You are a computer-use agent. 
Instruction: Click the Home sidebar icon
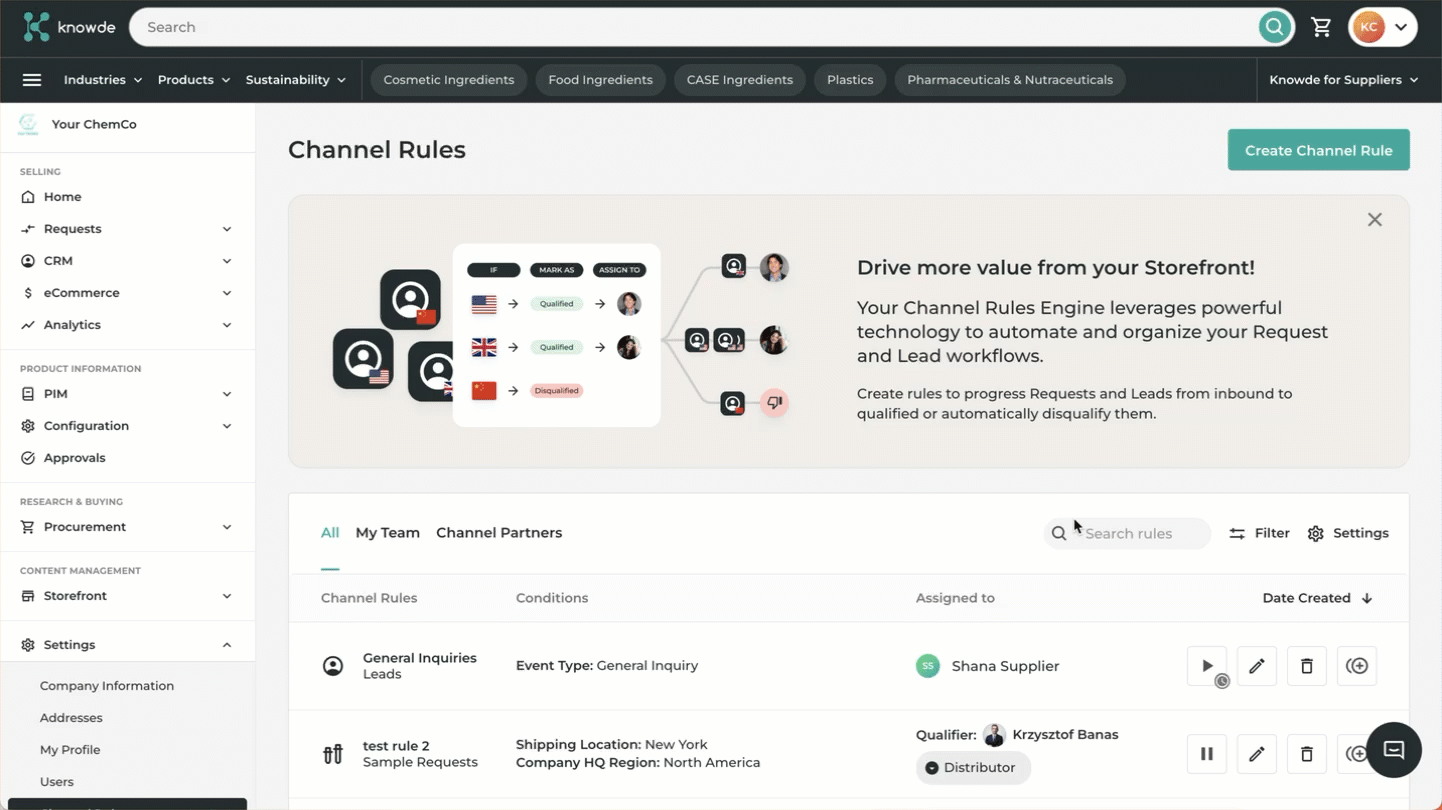[x=28, y=197]
